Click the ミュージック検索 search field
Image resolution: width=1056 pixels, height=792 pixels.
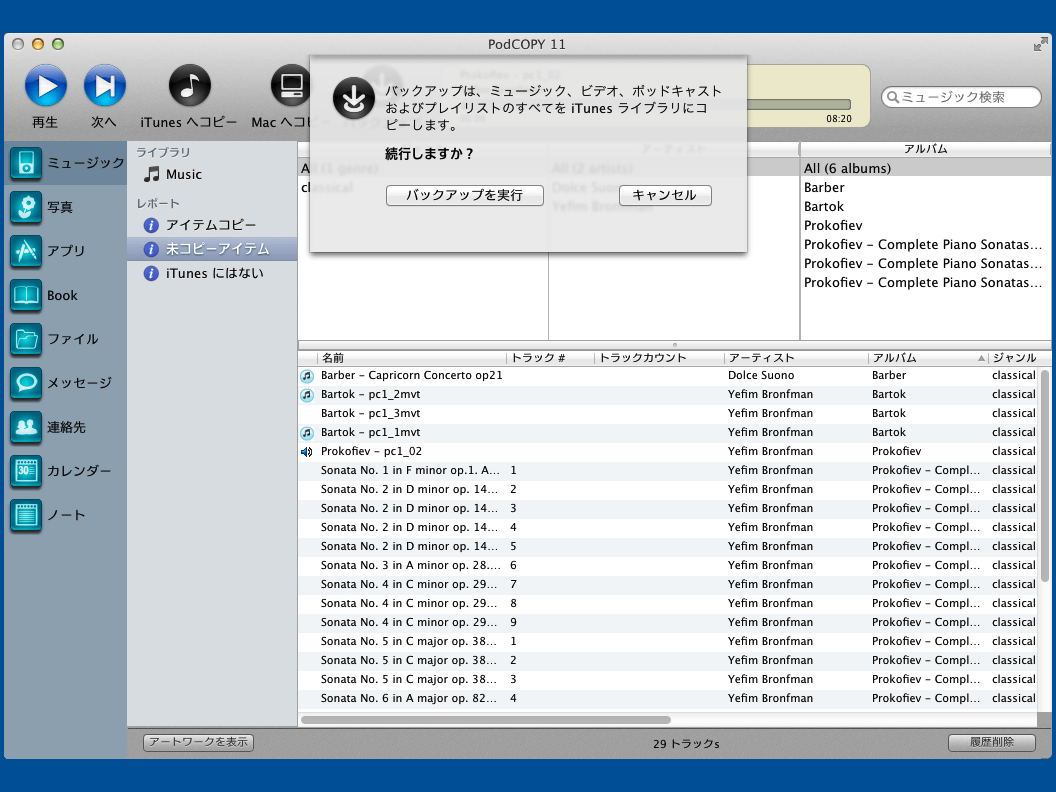click(x=962, y=97)
